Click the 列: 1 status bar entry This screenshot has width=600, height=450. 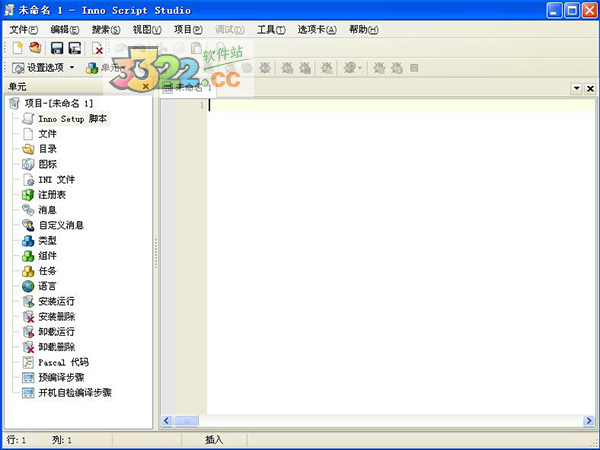[x=62, y=440]
